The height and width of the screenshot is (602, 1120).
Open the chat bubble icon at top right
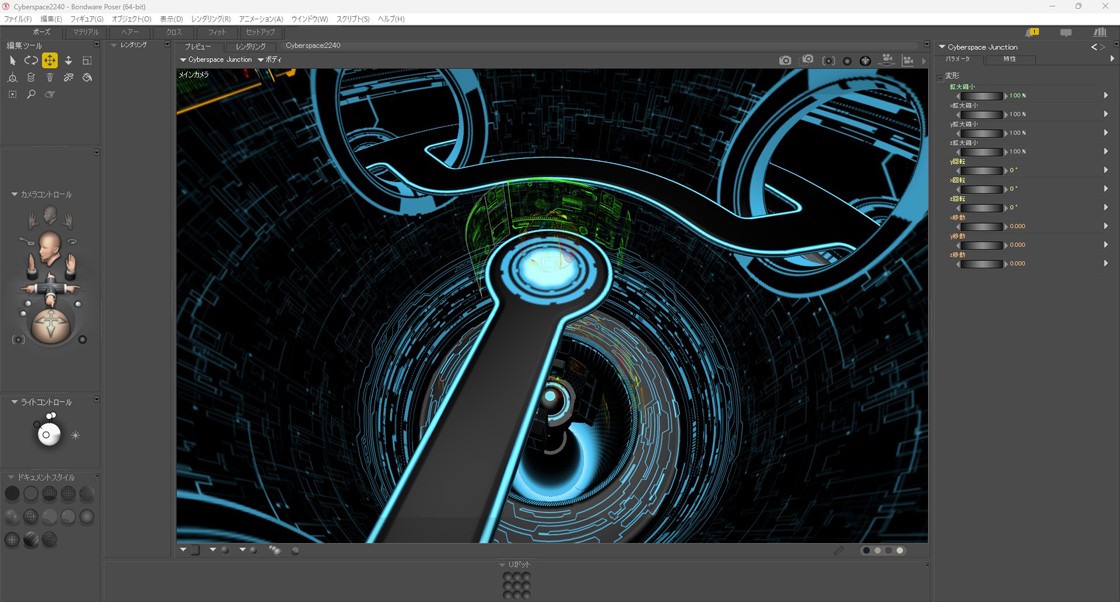click(x=1066, y=33)
